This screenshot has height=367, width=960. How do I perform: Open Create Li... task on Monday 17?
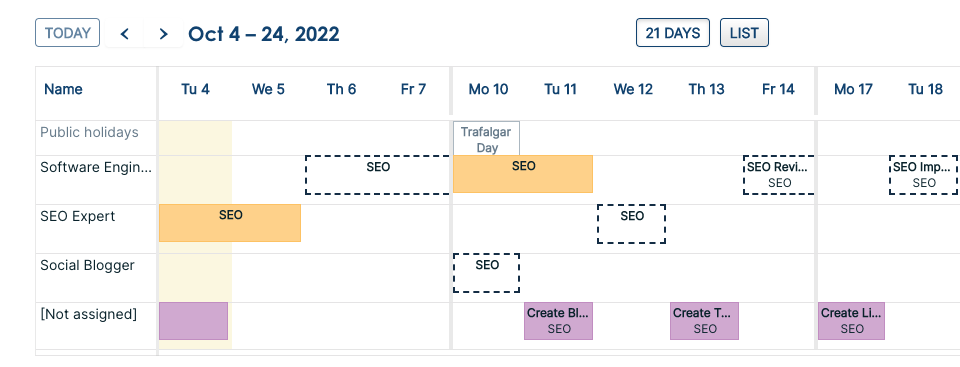click(852, 320)
